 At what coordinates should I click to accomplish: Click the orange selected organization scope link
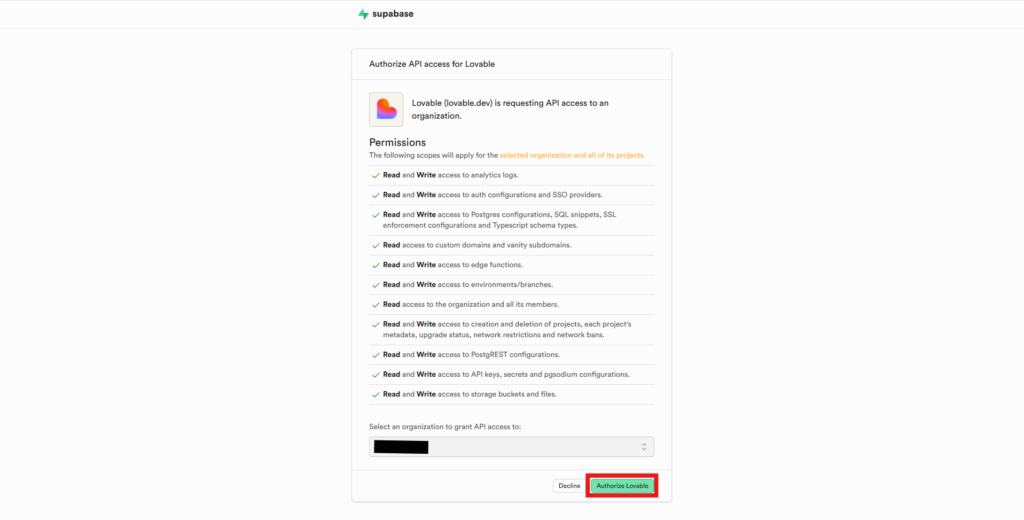pyautogui.click(x=572, y=155)
